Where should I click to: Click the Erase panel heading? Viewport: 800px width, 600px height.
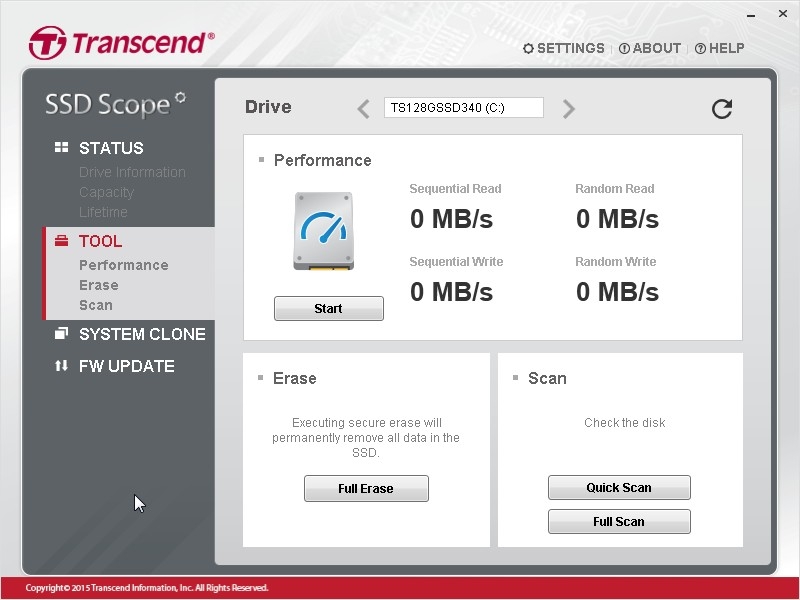(x=294, y=378)
